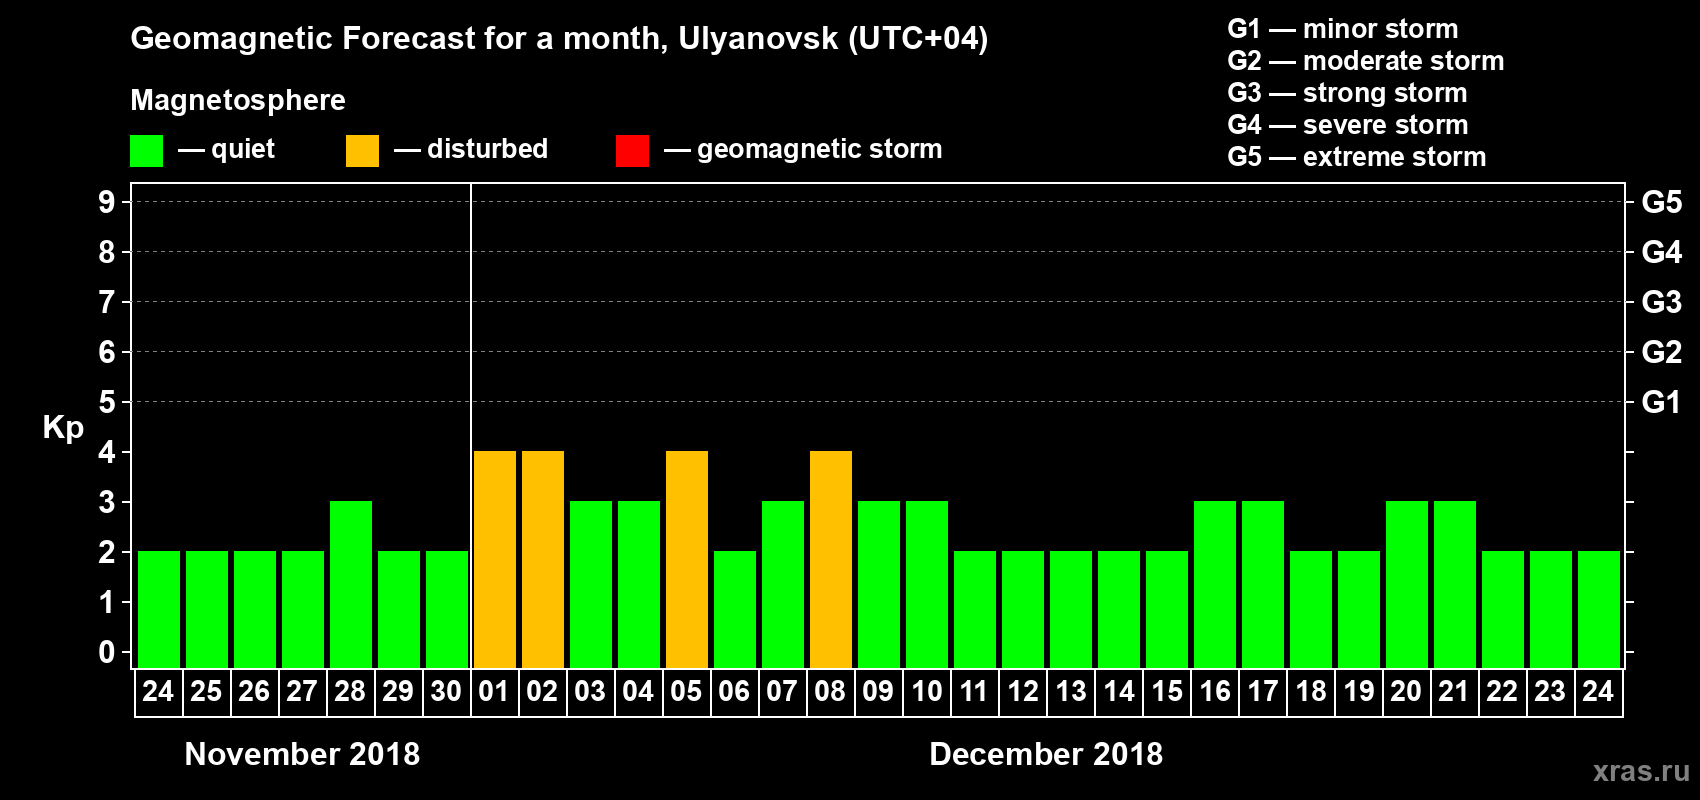The image size is (1700, 800).
Task: Select the orange bar for December 08
Action: (831, 559)
